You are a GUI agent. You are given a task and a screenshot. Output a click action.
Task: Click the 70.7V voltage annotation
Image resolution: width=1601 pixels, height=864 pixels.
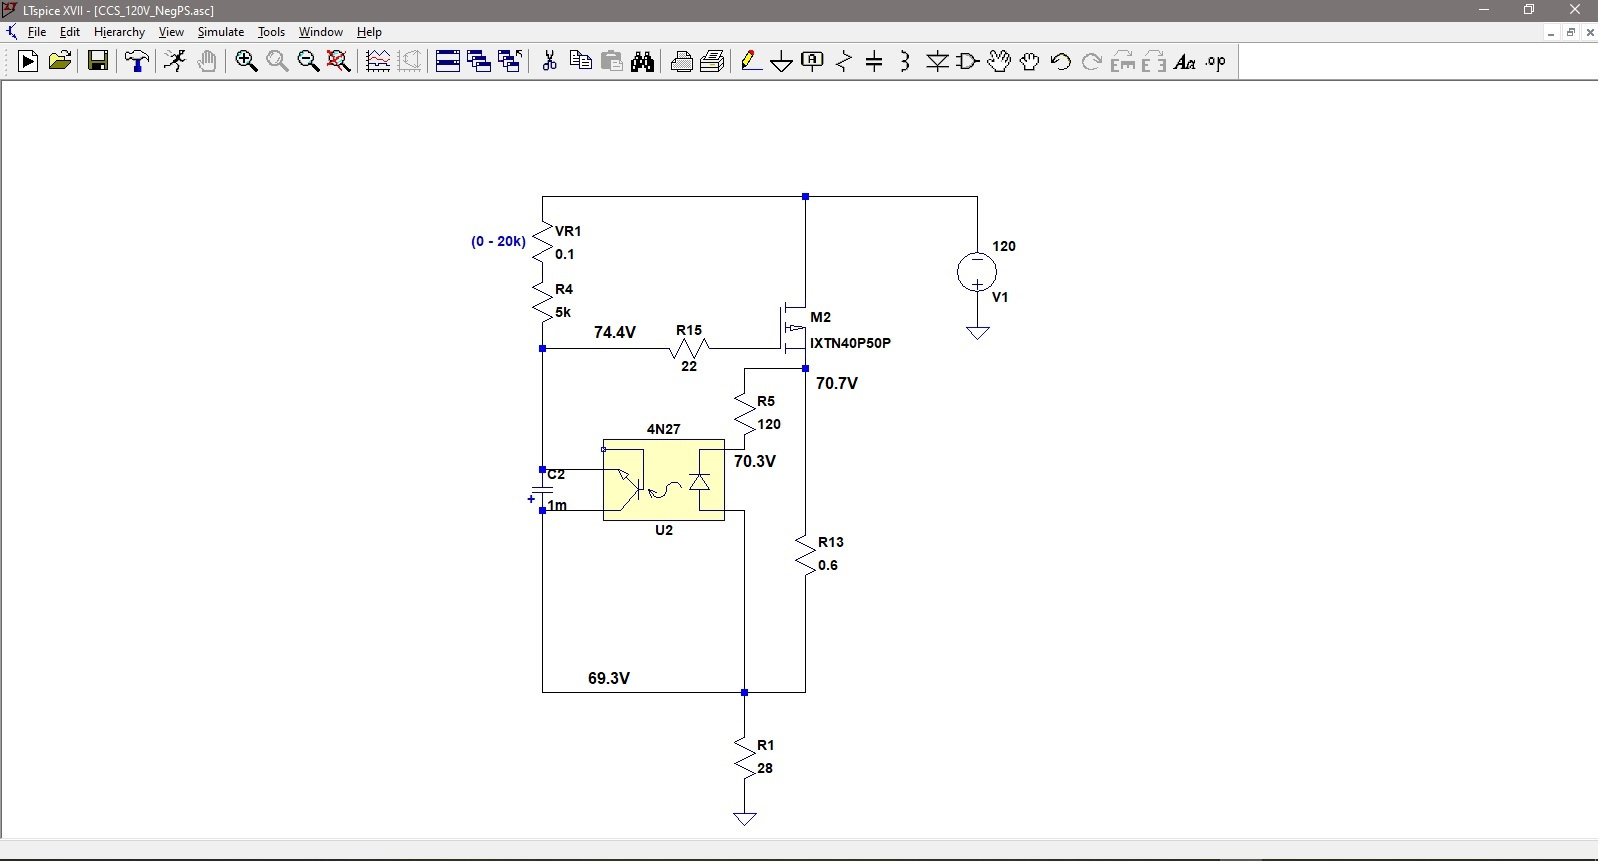click(x=837, y=383)
